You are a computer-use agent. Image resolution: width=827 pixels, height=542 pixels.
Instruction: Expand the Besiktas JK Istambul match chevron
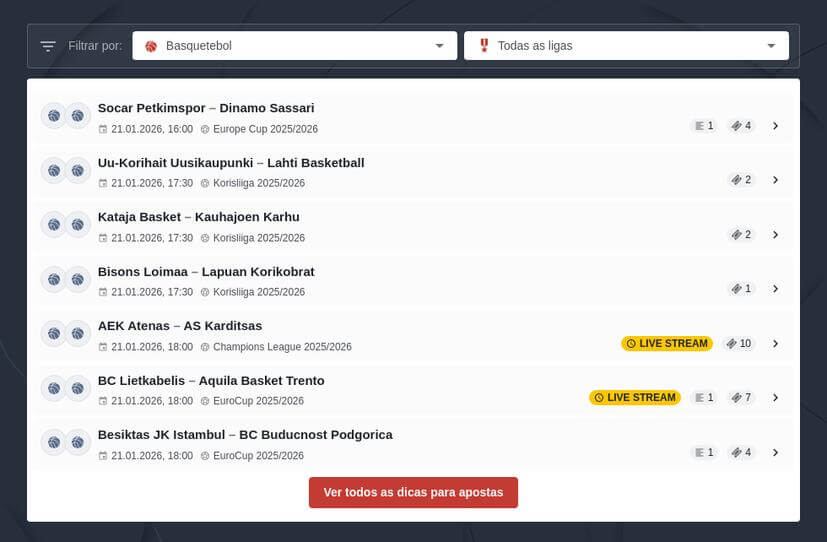click(x=775, y=452)
